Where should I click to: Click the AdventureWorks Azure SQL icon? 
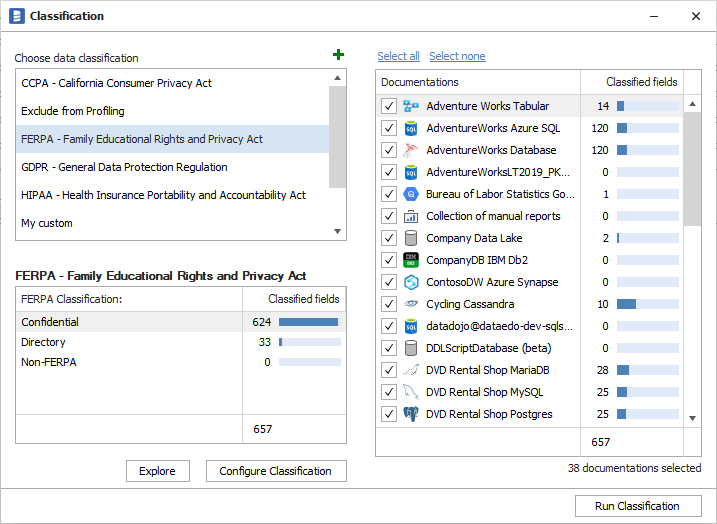pos(410,128)
